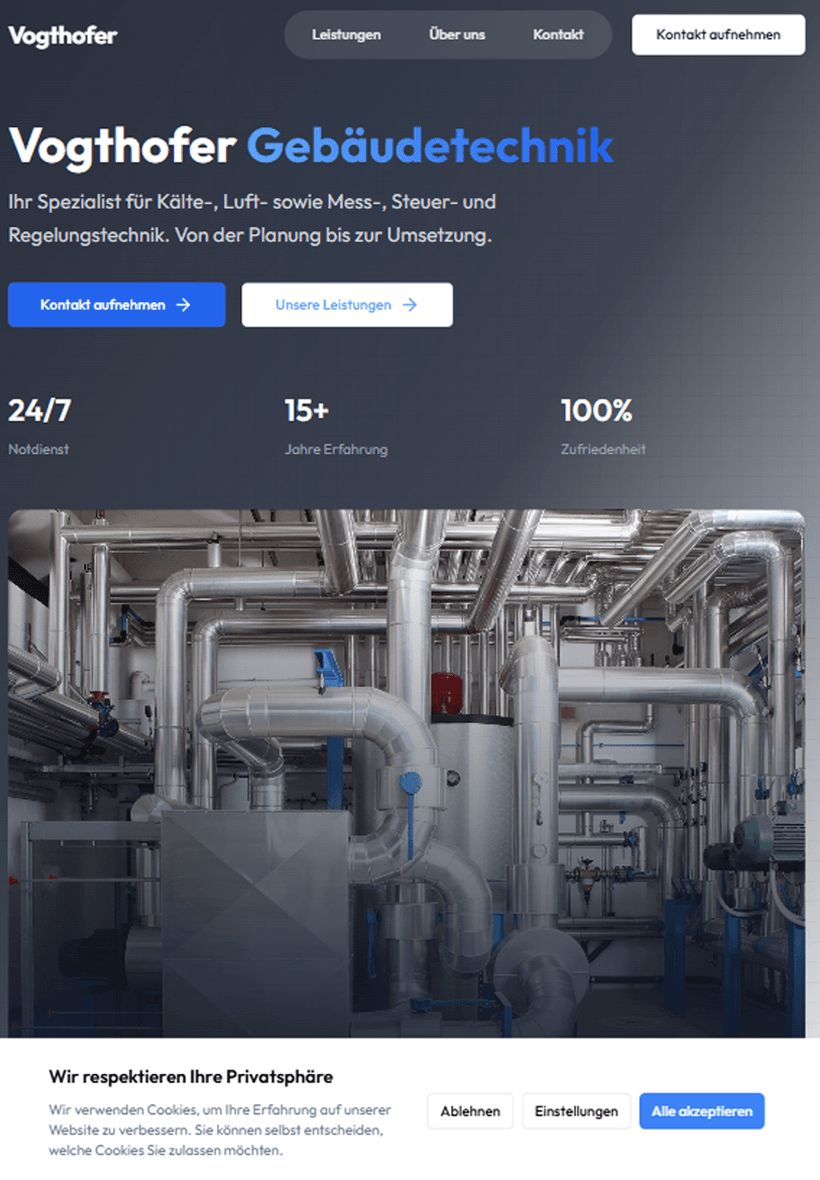This screenshot has width=820, height=1180.
Task: Click the arrow icon in Unsere Leistungen button
Action: click(409, 305)
